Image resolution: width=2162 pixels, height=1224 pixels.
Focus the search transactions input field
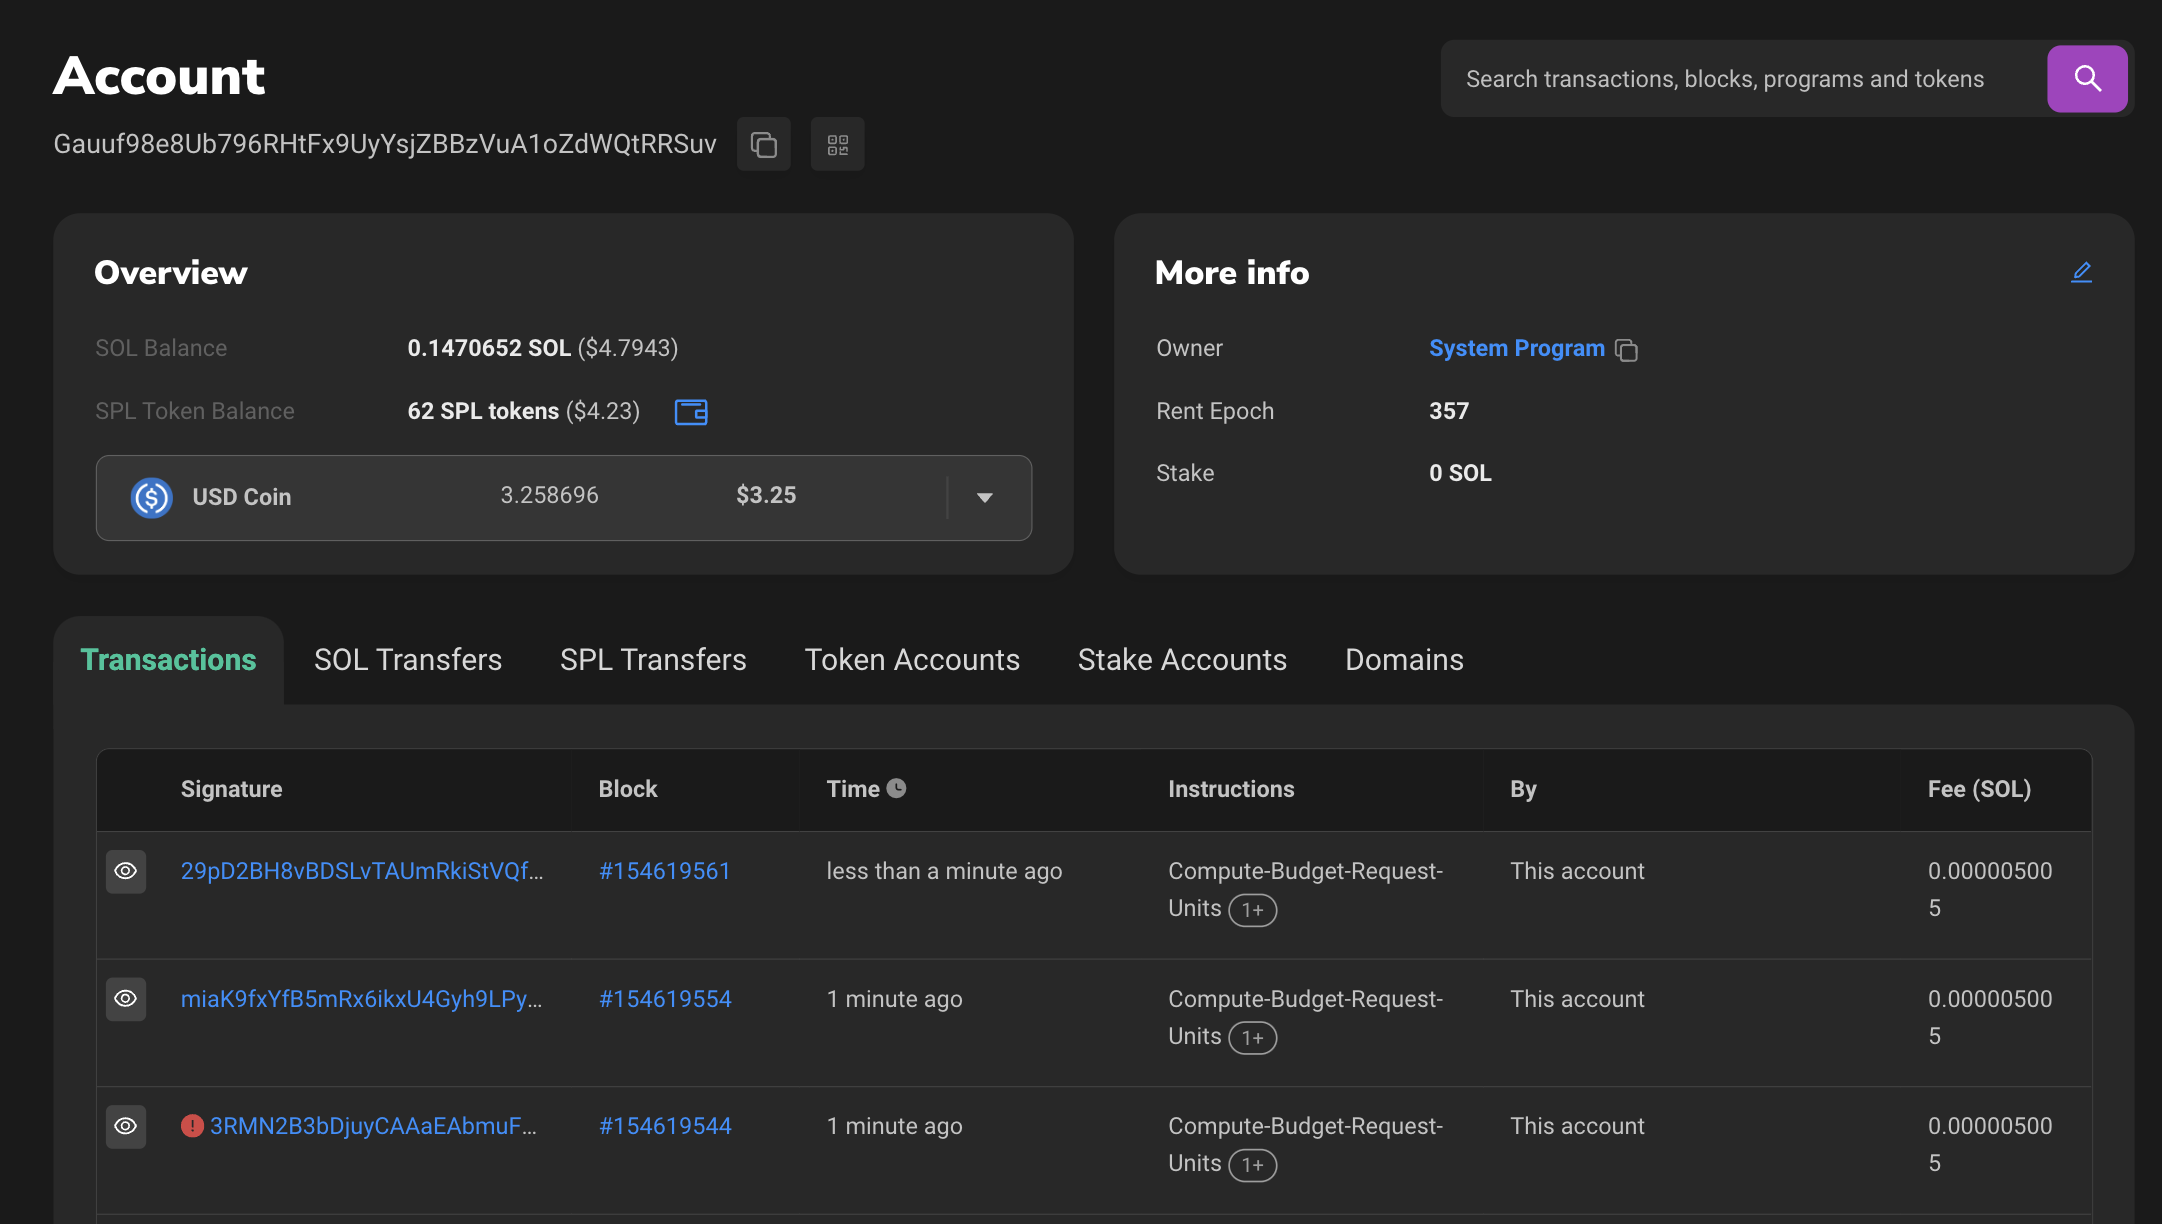coord(1744,79)
